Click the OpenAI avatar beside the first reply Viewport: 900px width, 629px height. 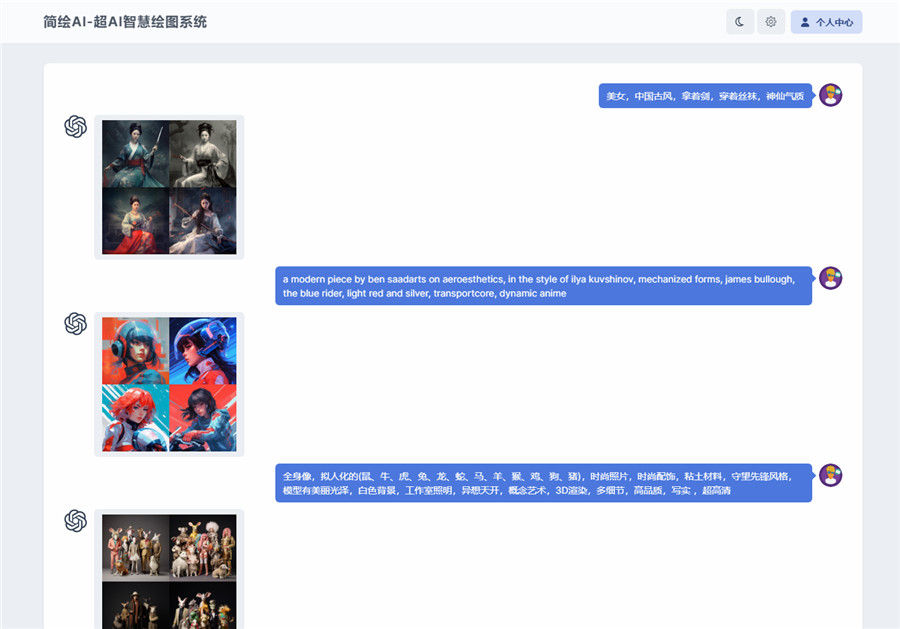[x=75, y=127]
